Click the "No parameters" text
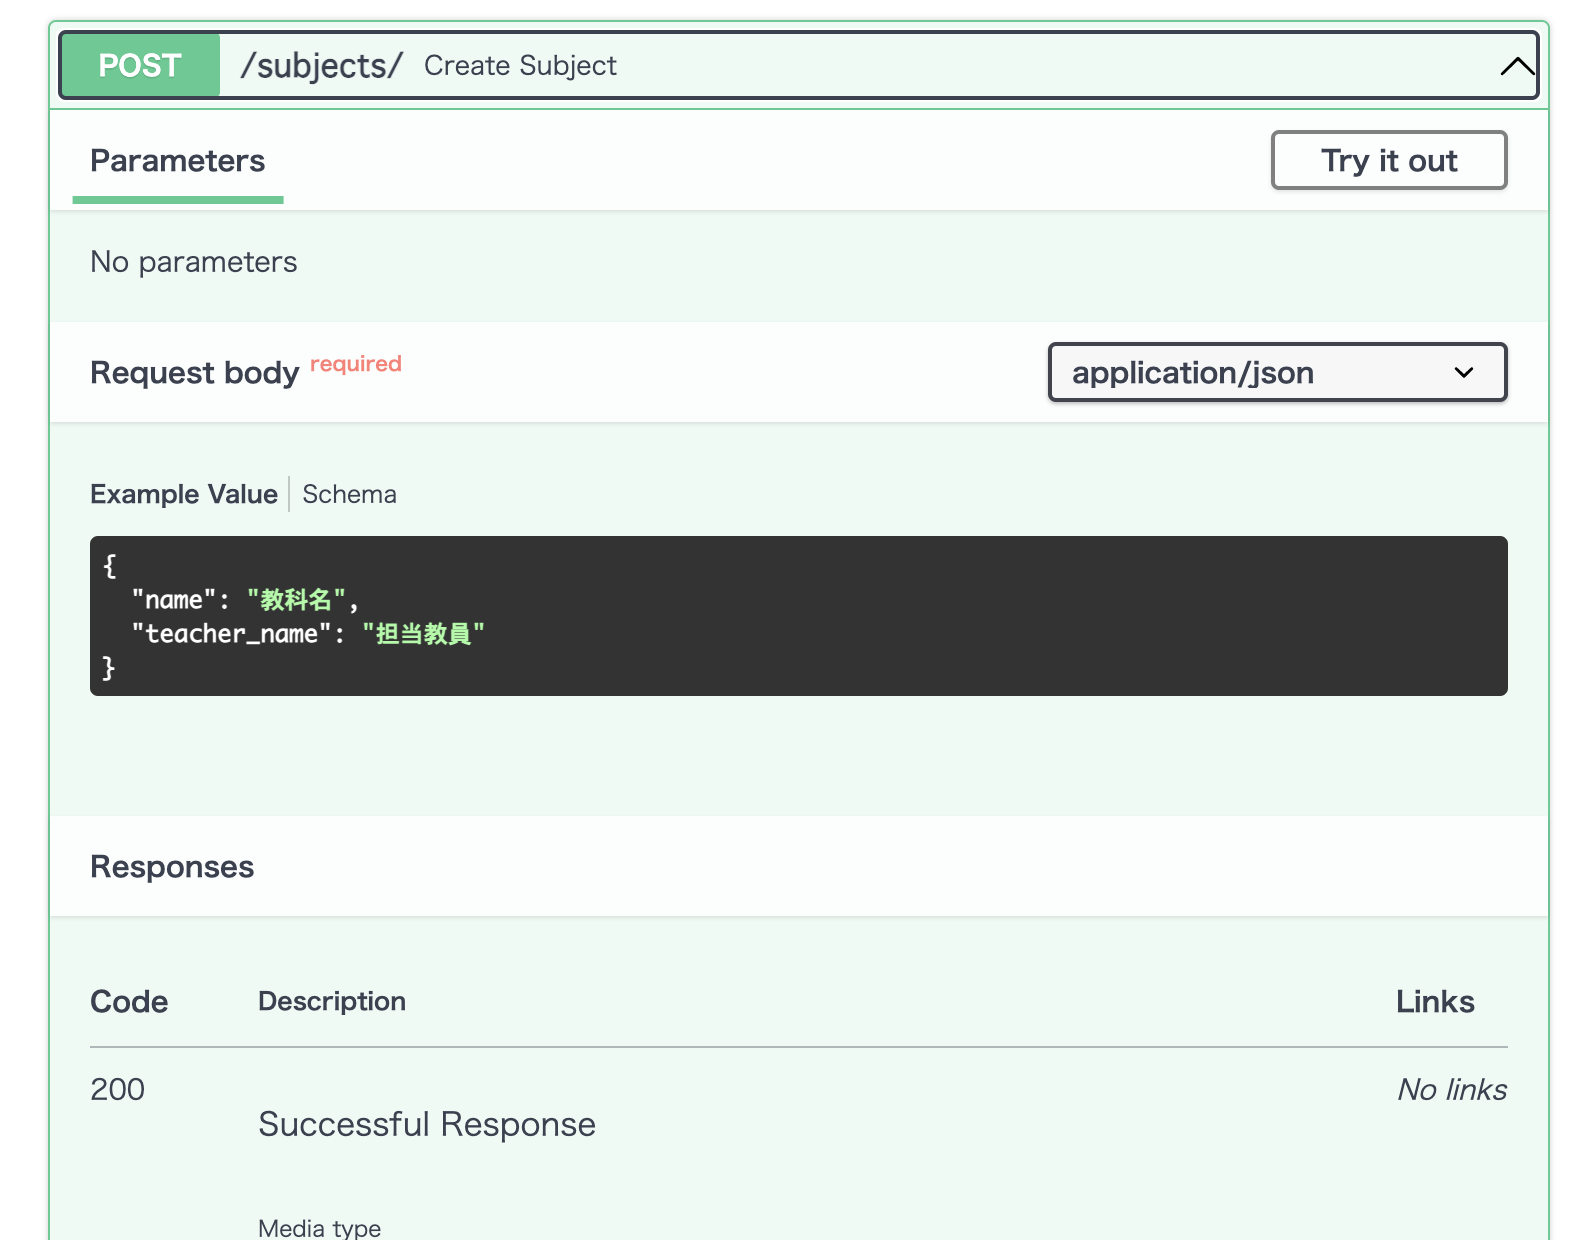1592x1240 pixels. click(x=194, y=262)
